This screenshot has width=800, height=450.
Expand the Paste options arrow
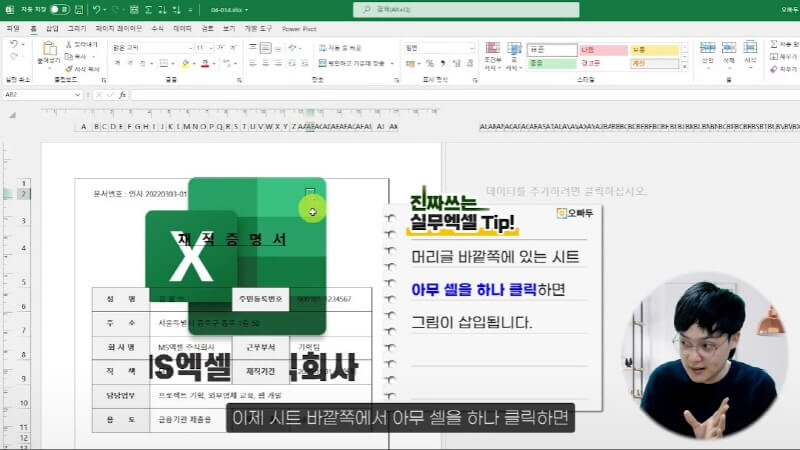[49, 67]
